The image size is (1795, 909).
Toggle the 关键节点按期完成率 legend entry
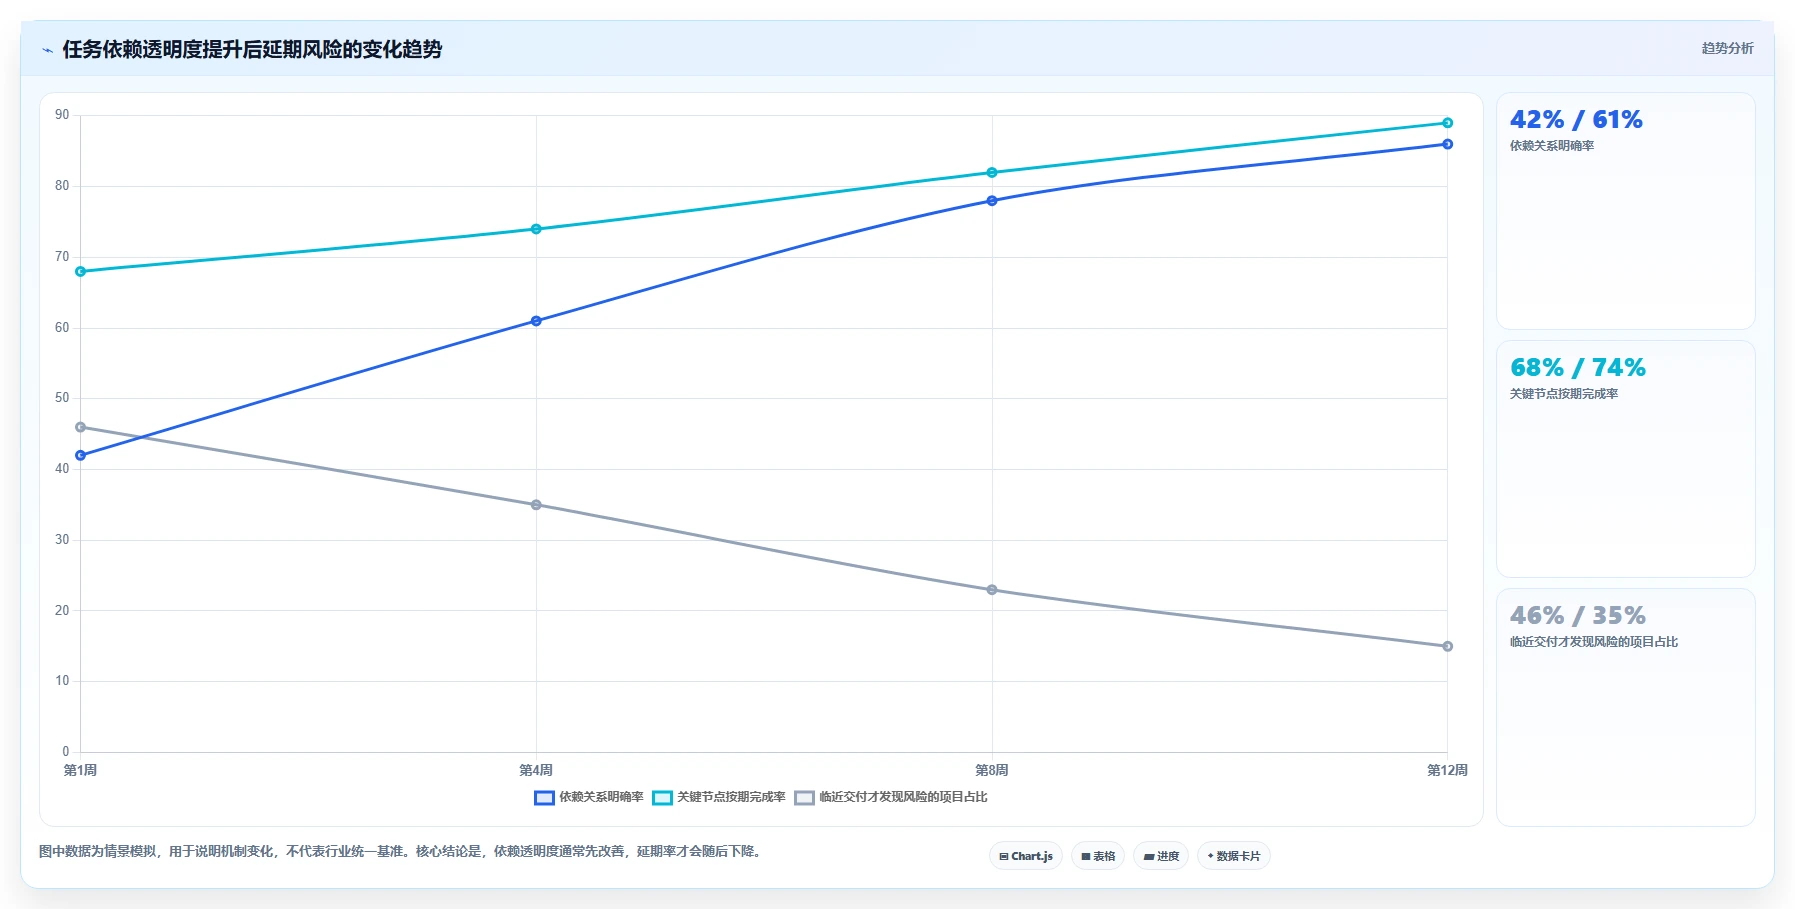click(719, 797)
